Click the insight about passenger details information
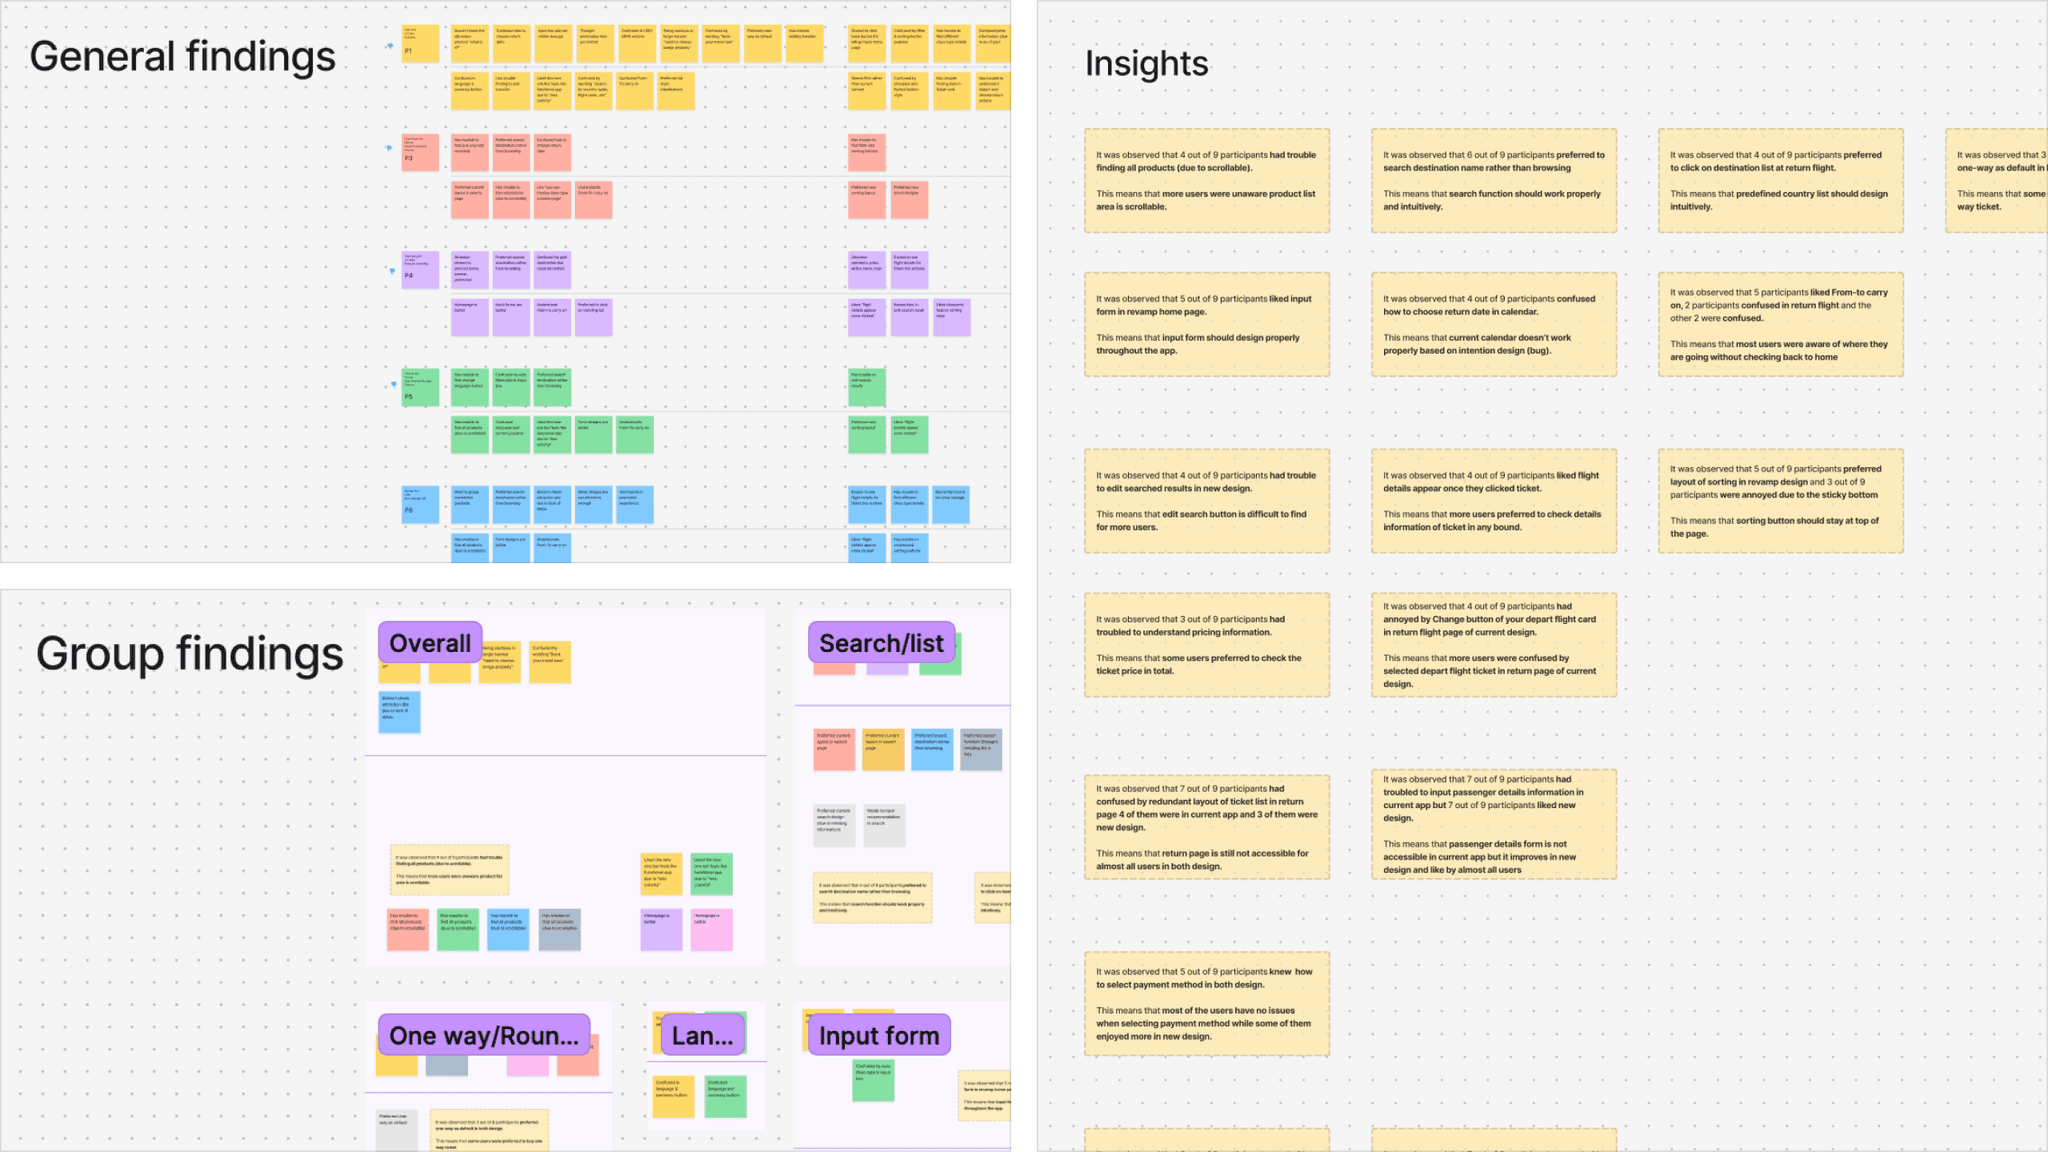Image resolution: width=2048 pixels, height=1152 pixels. tap(1494, 825)
